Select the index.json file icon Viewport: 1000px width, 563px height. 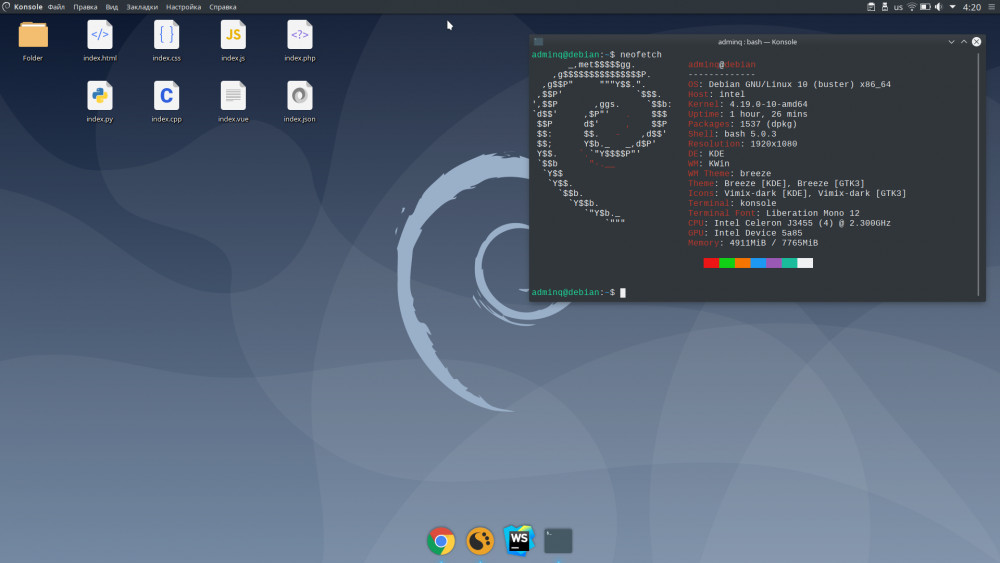300,96
